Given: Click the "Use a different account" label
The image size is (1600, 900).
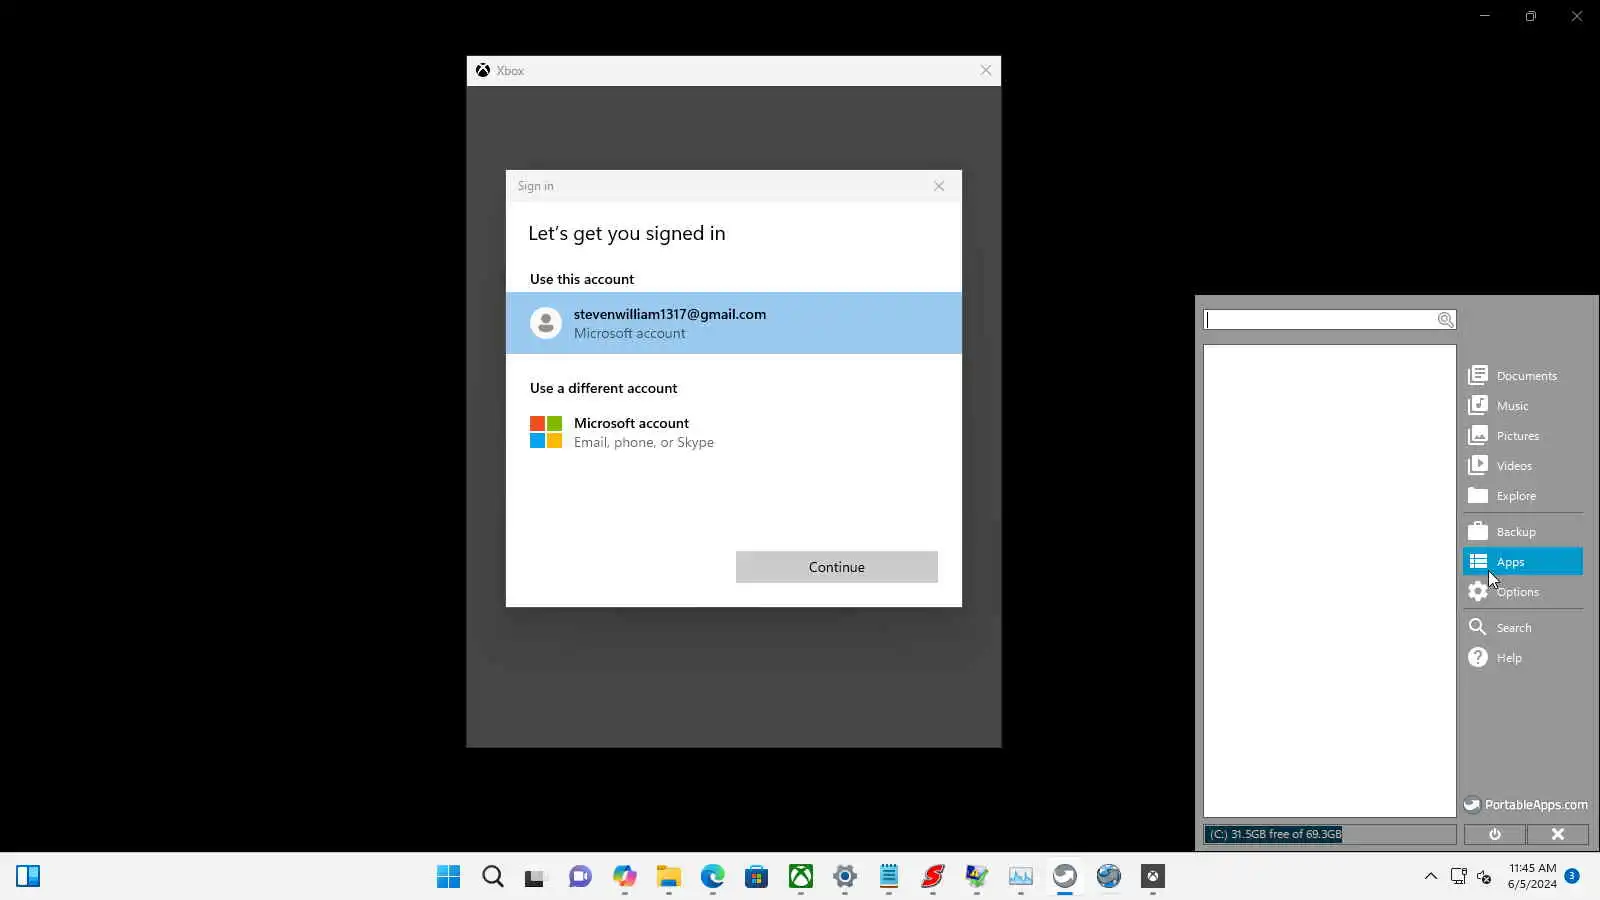Looking at the screenshot, I should pyautogui.click(x=604, y=388).
